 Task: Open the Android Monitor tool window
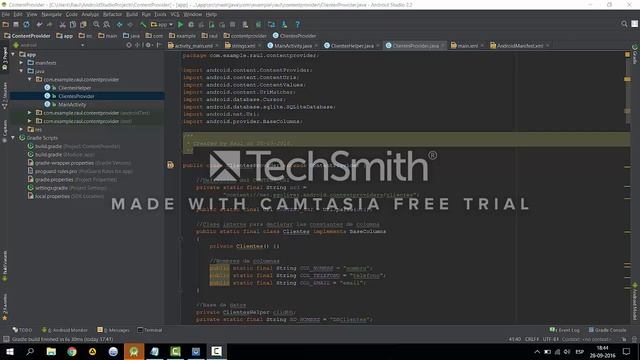pyautogui.click(x=64, y=330)
